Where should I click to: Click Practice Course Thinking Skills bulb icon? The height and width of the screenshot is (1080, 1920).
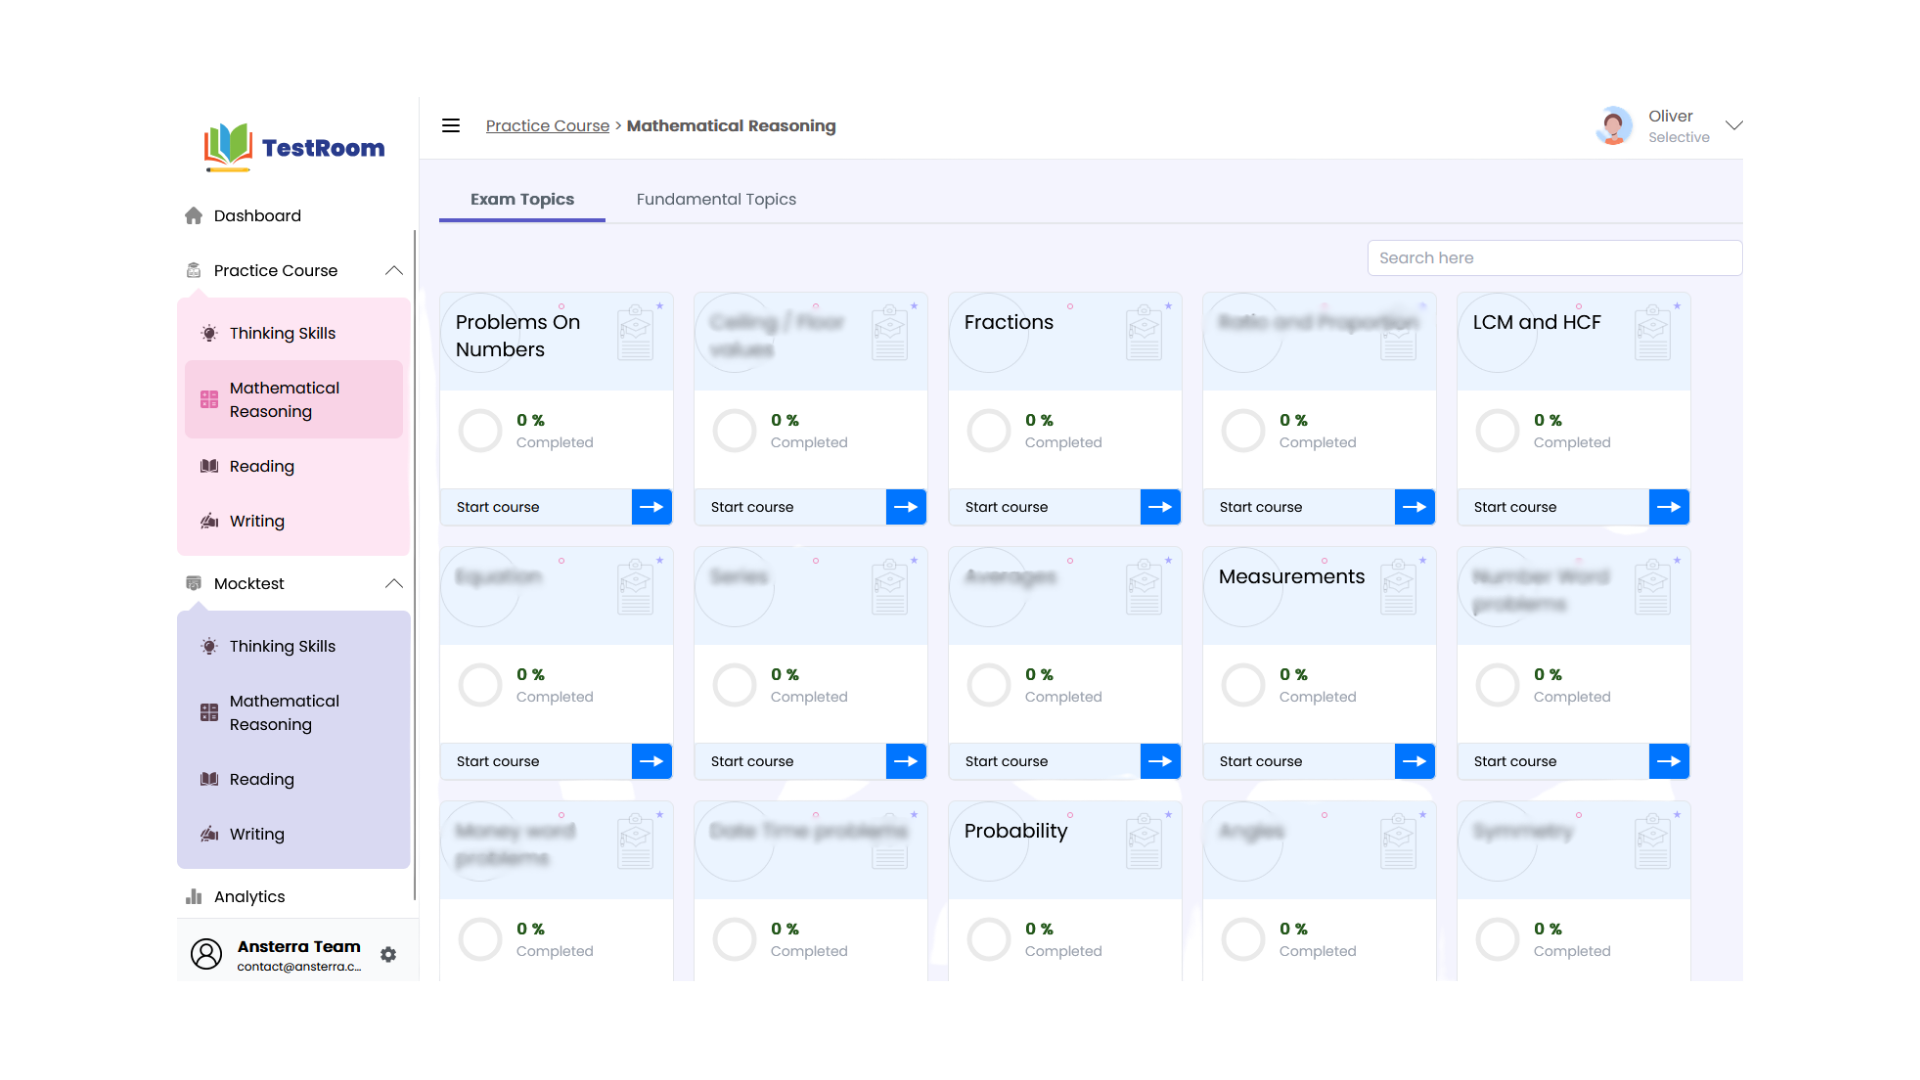click(x=209, y=334)
